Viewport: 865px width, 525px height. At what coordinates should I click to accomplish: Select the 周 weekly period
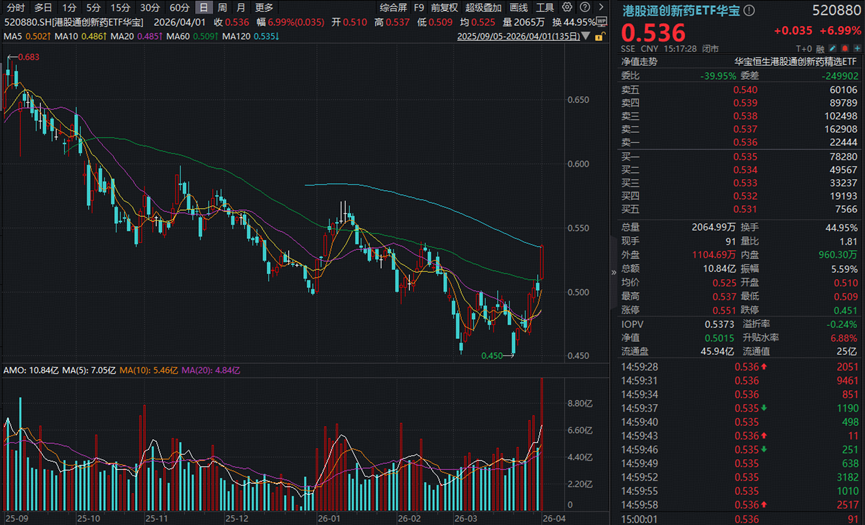tap(222, 7)
